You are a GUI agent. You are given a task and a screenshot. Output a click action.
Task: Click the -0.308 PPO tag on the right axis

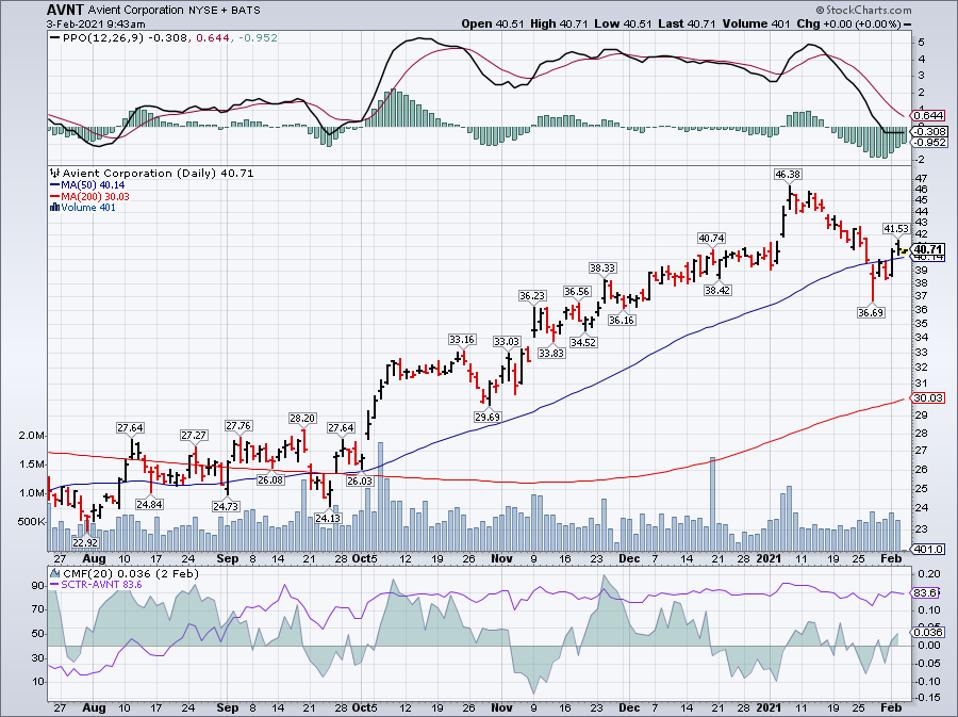click(x=929, y=131)
